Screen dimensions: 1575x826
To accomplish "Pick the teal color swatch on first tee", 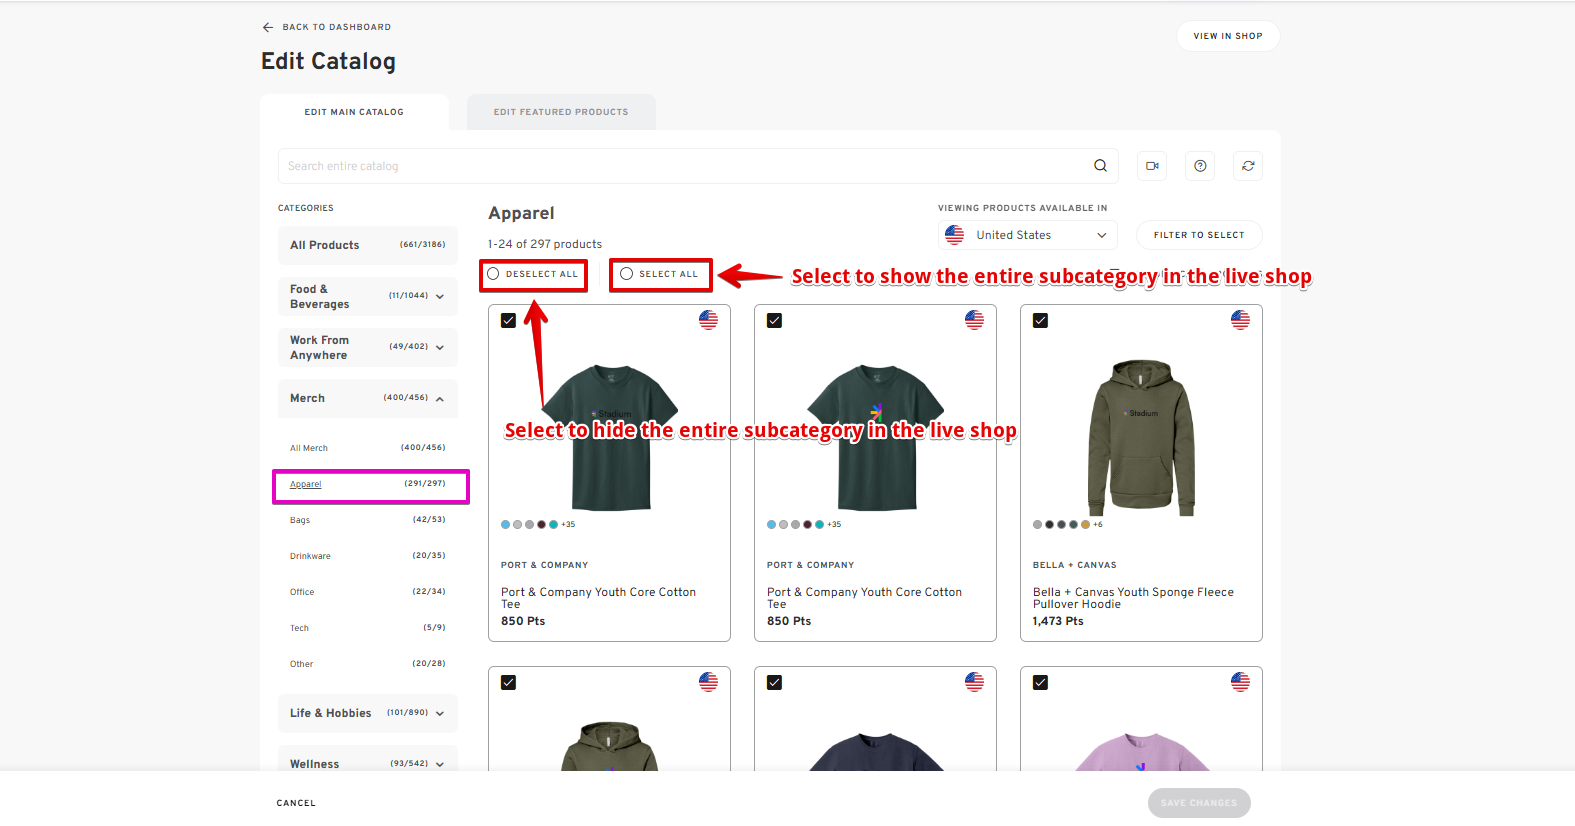I will pos(553,524).
